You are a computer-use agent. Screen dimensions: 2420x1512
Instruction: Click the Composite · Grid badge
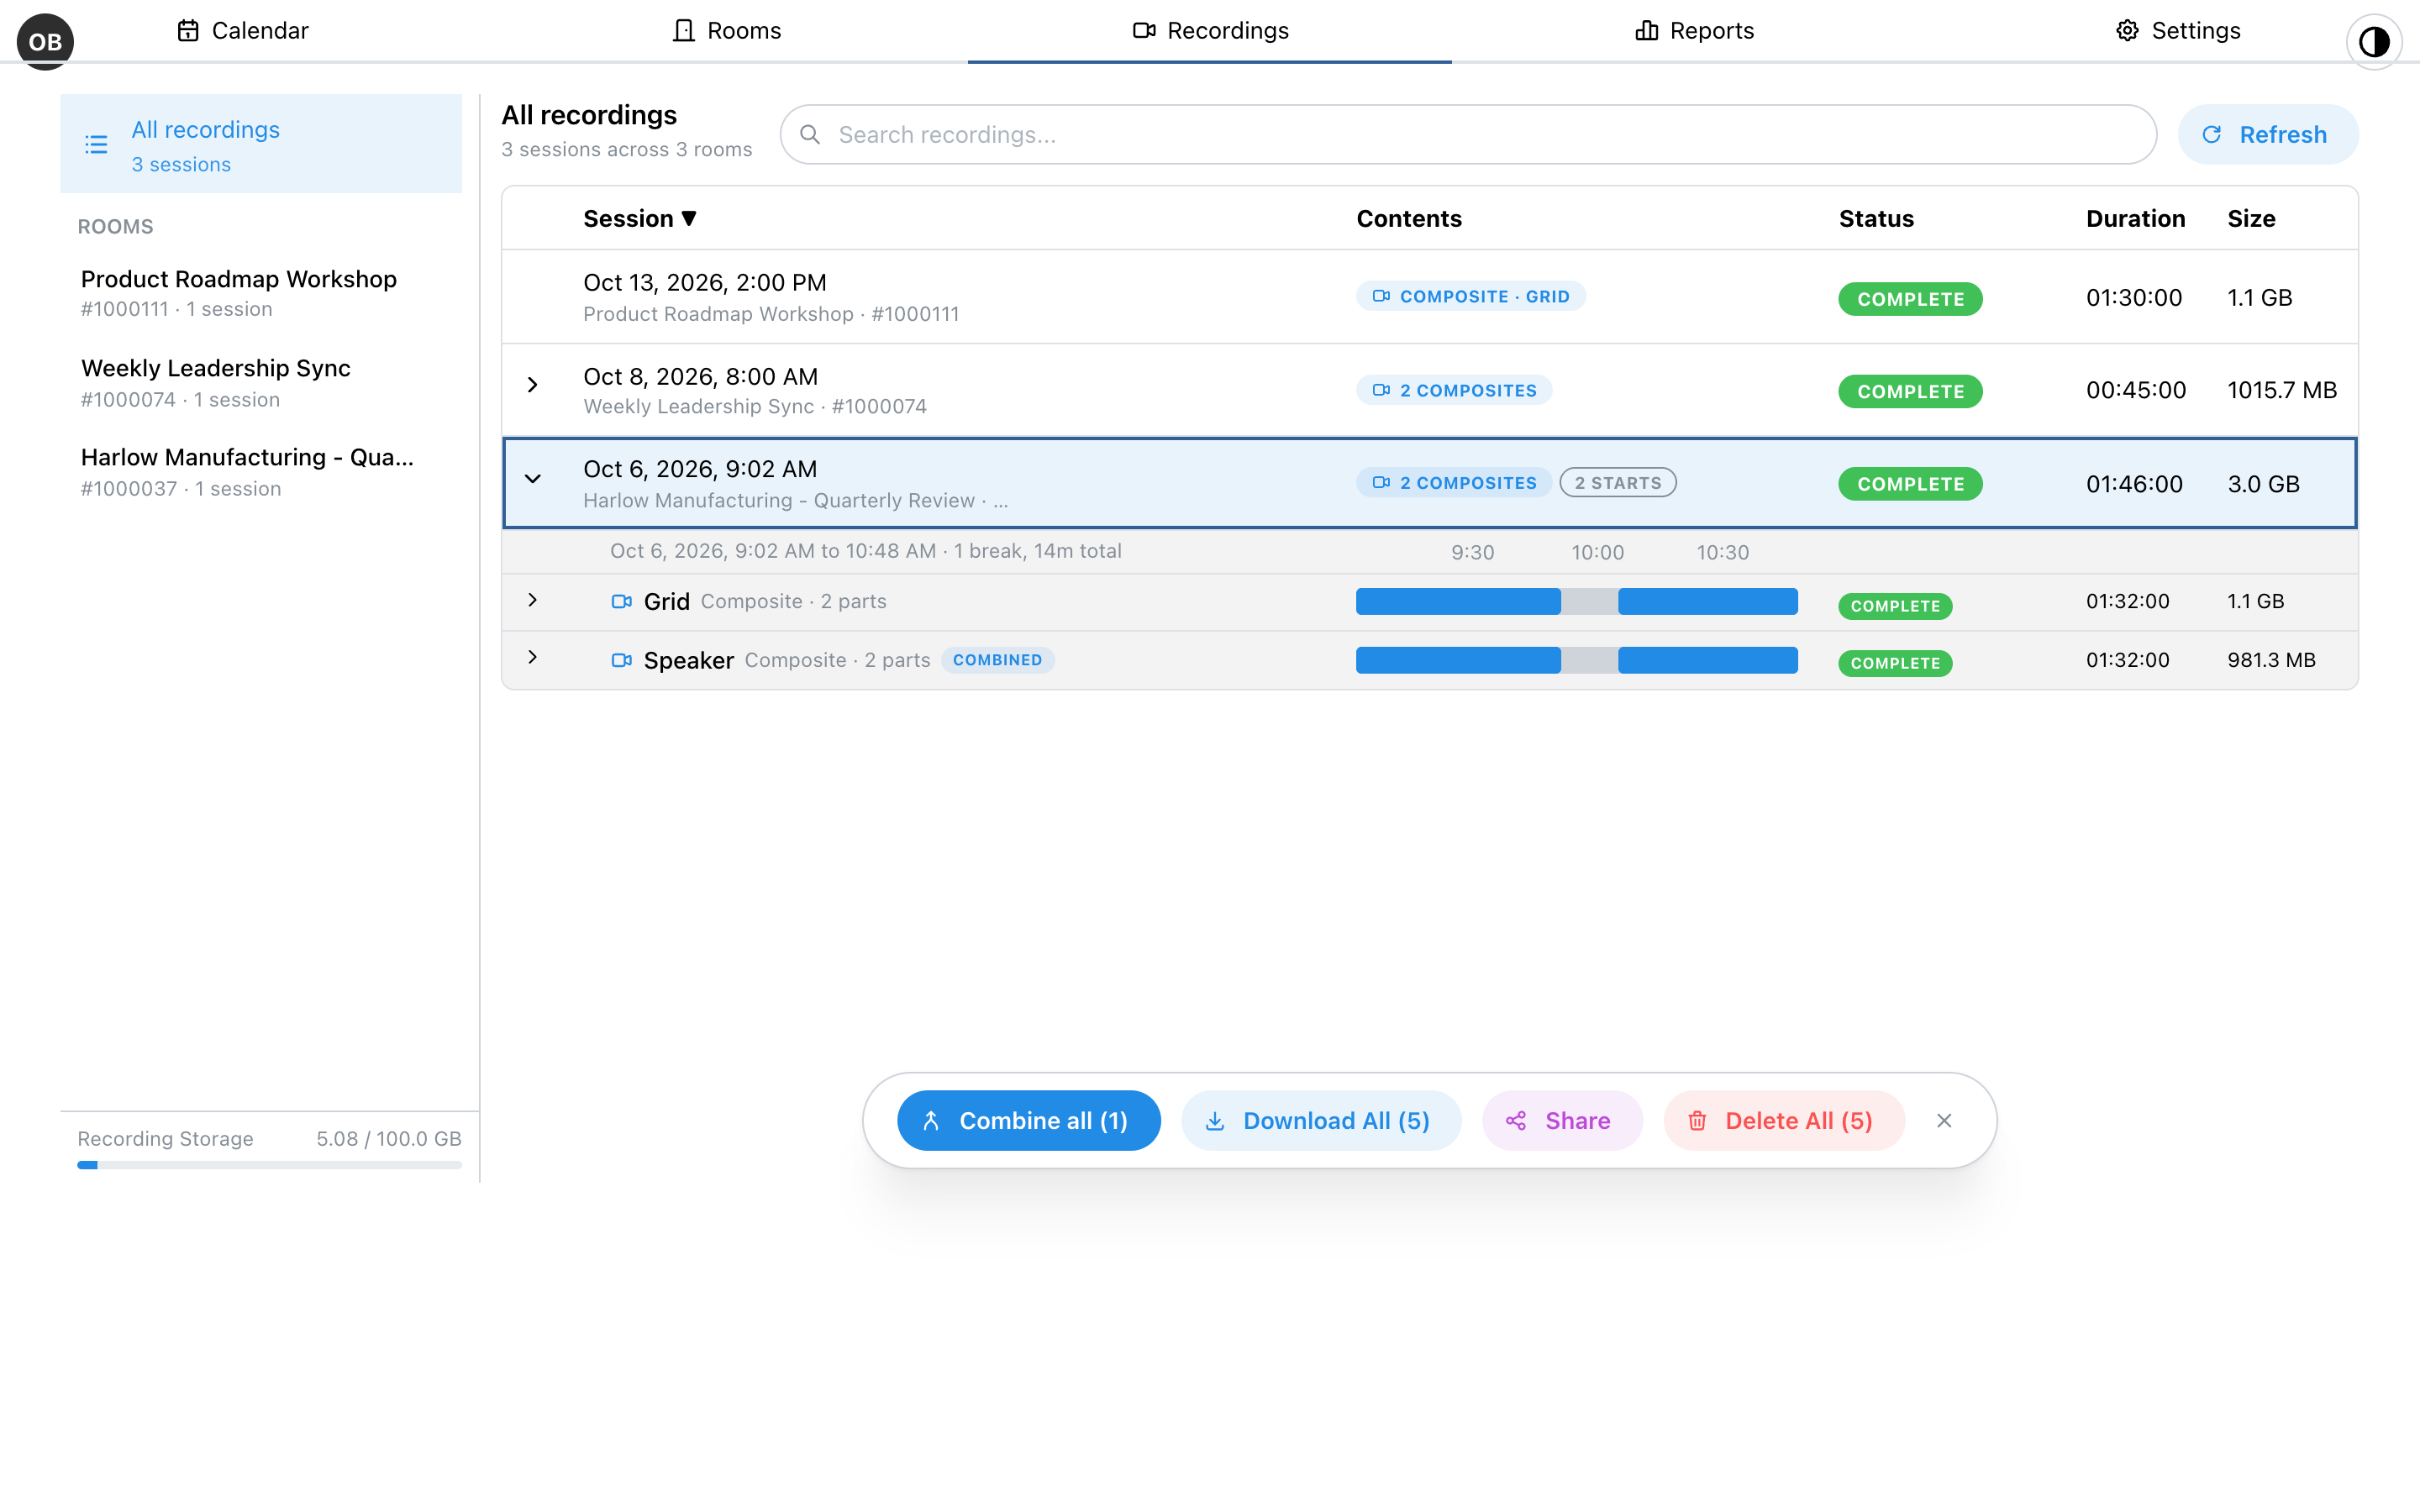tap(1470, 297)
